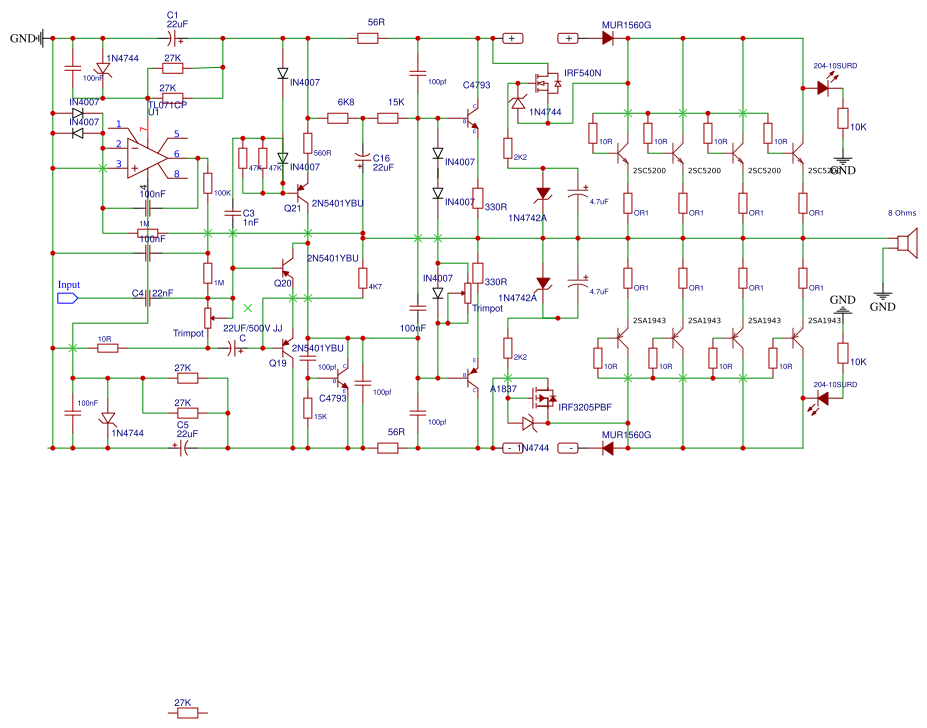The height and width of the screenshot is (728, 927).
Task: Click the Q19 transistor symbol
Action: 286,348
